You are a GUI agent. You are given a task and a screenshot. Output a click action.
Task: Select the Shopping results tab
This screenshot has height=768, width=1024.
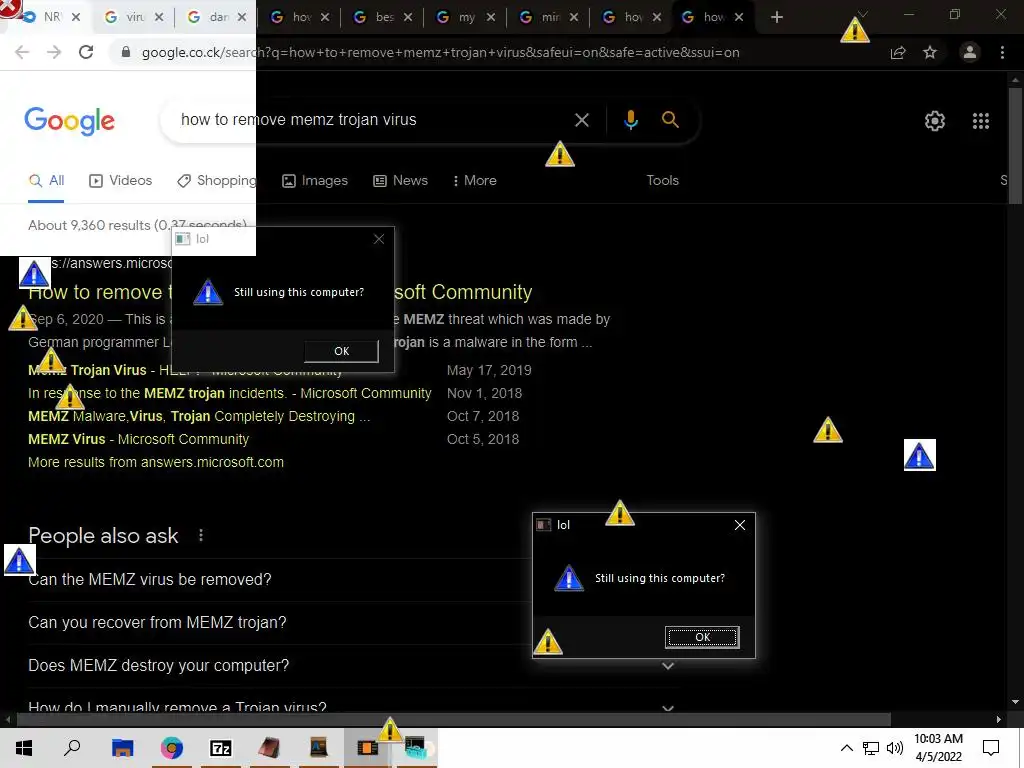[x=217, y=180]
